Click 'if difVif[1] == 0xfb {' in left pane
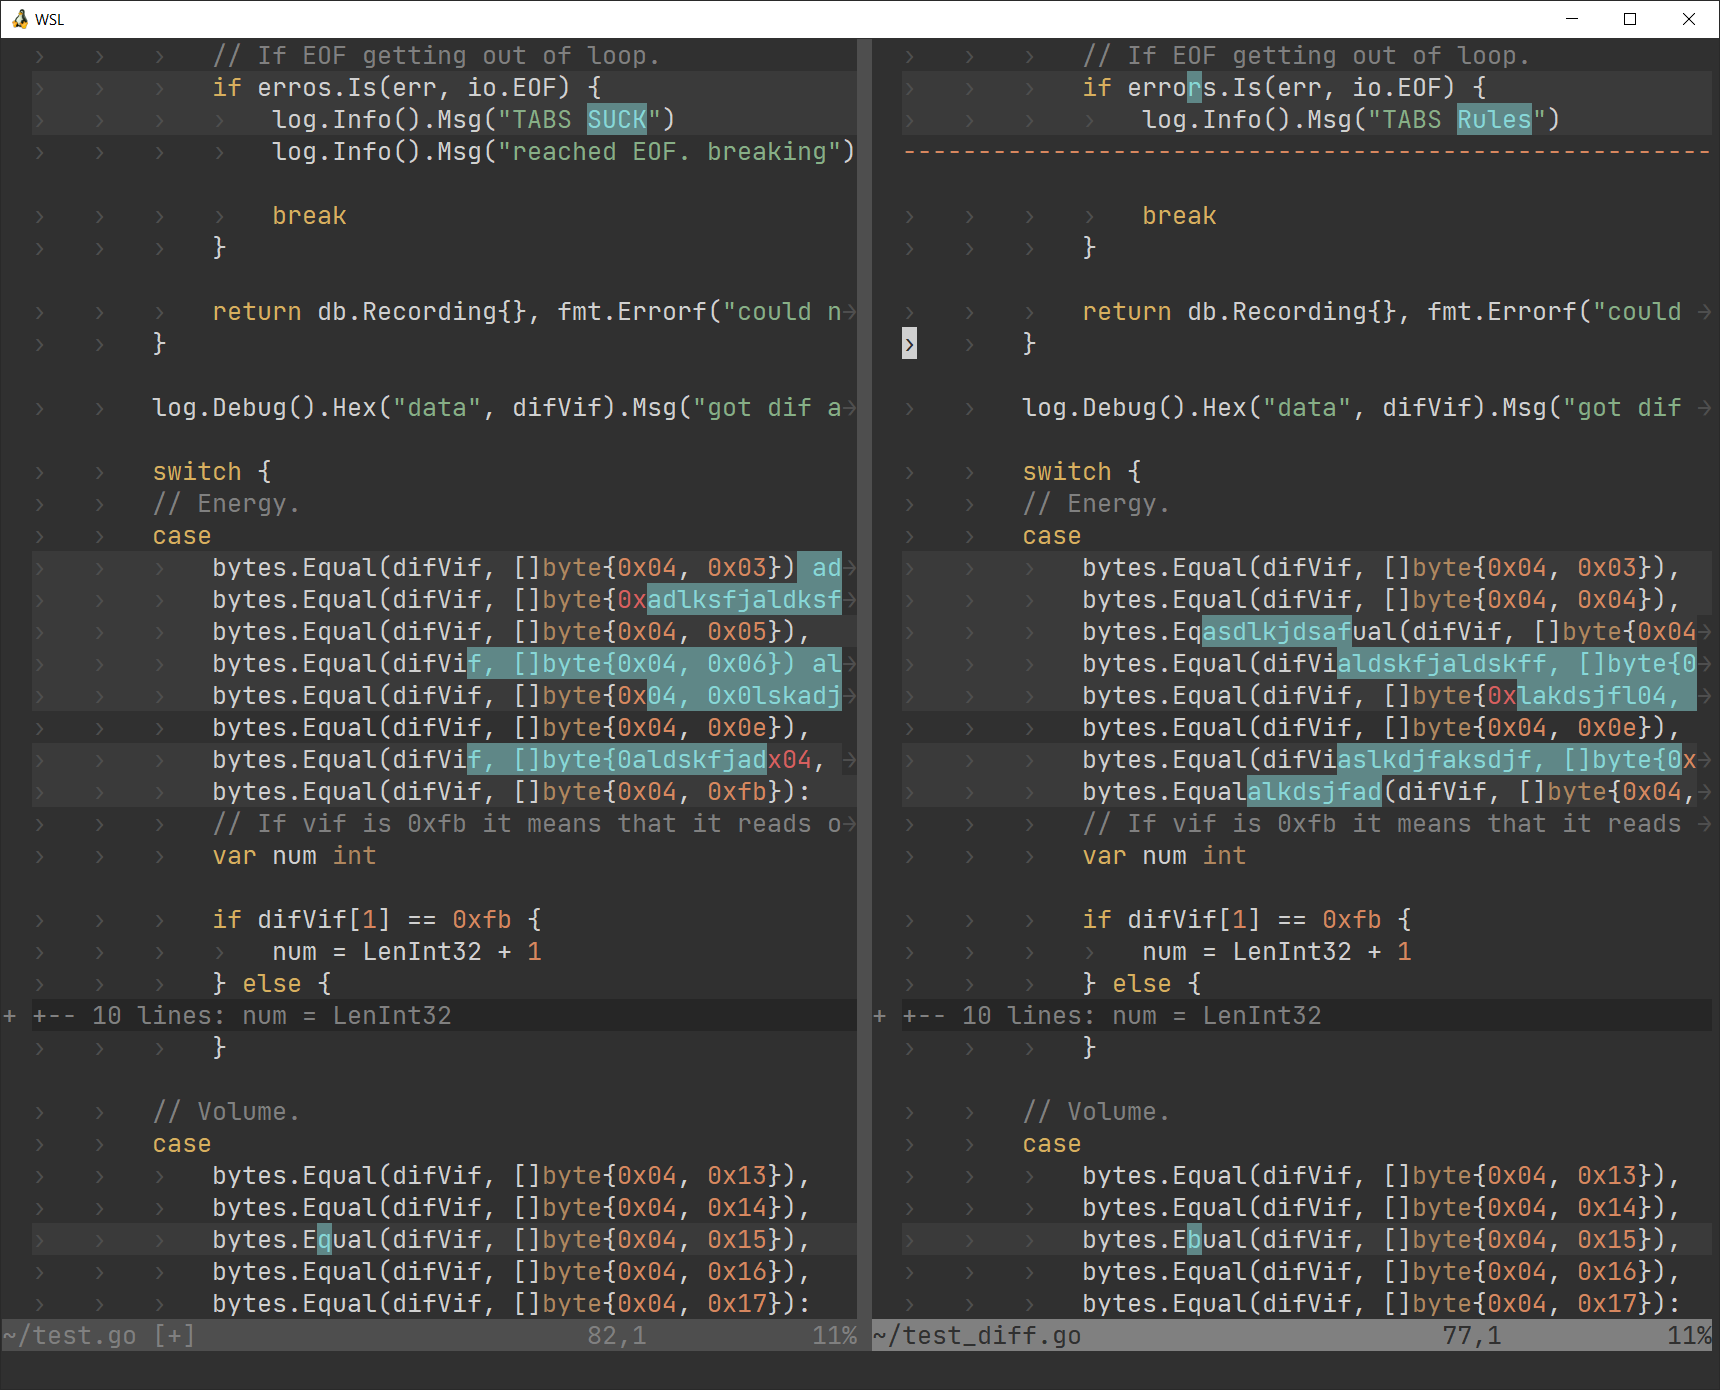This screenshot has width=1720, height=1390. click(377, 919)
